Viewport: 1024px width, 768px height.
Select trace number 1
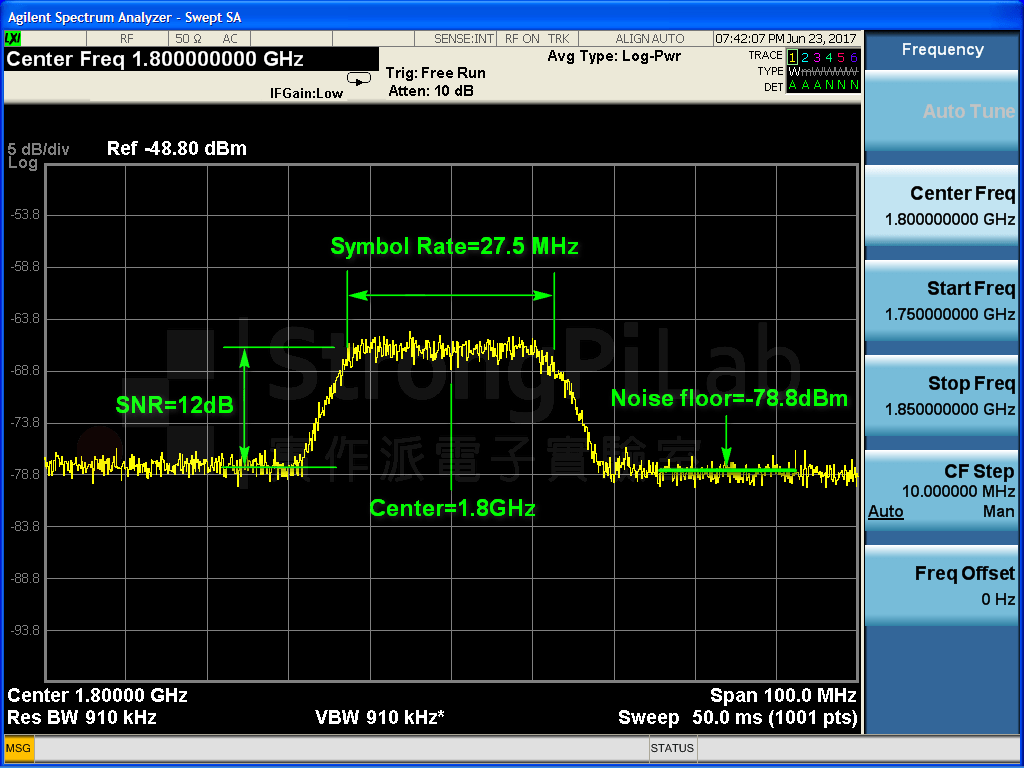pos(792,57)
